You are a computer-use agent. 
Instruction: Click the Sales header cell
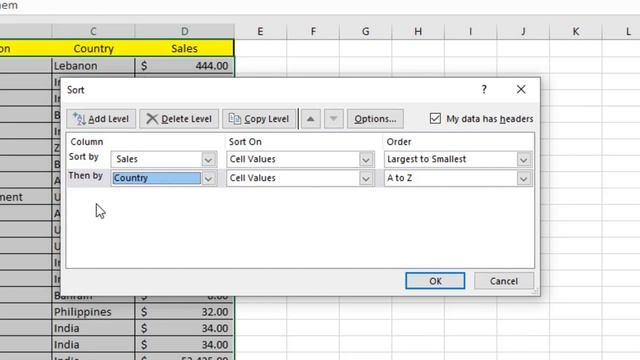(x=184, y=49)
